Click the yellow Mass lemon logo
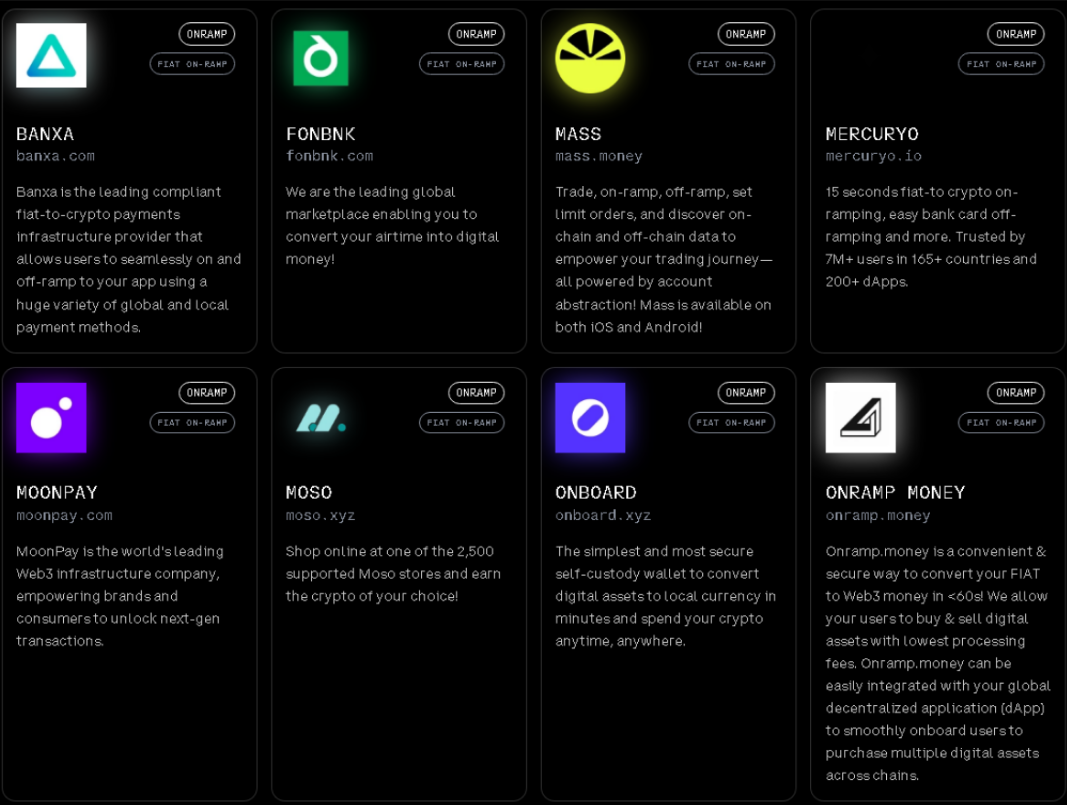Viewport: 1067px width, 805px height. click(590, 58)
